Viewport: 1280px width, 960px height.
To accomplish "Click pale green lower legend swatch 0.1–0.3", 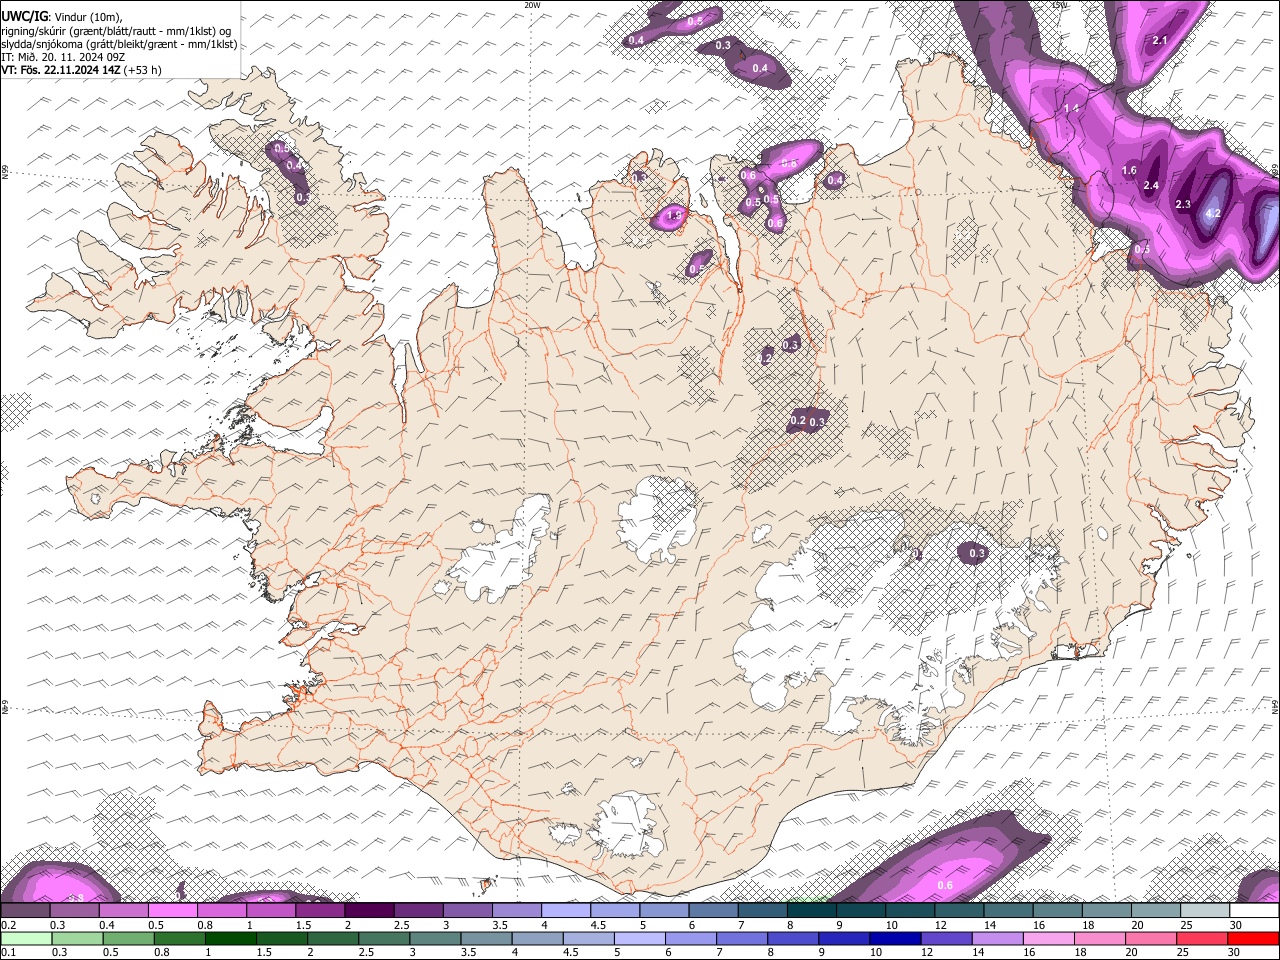I will 26,938.
